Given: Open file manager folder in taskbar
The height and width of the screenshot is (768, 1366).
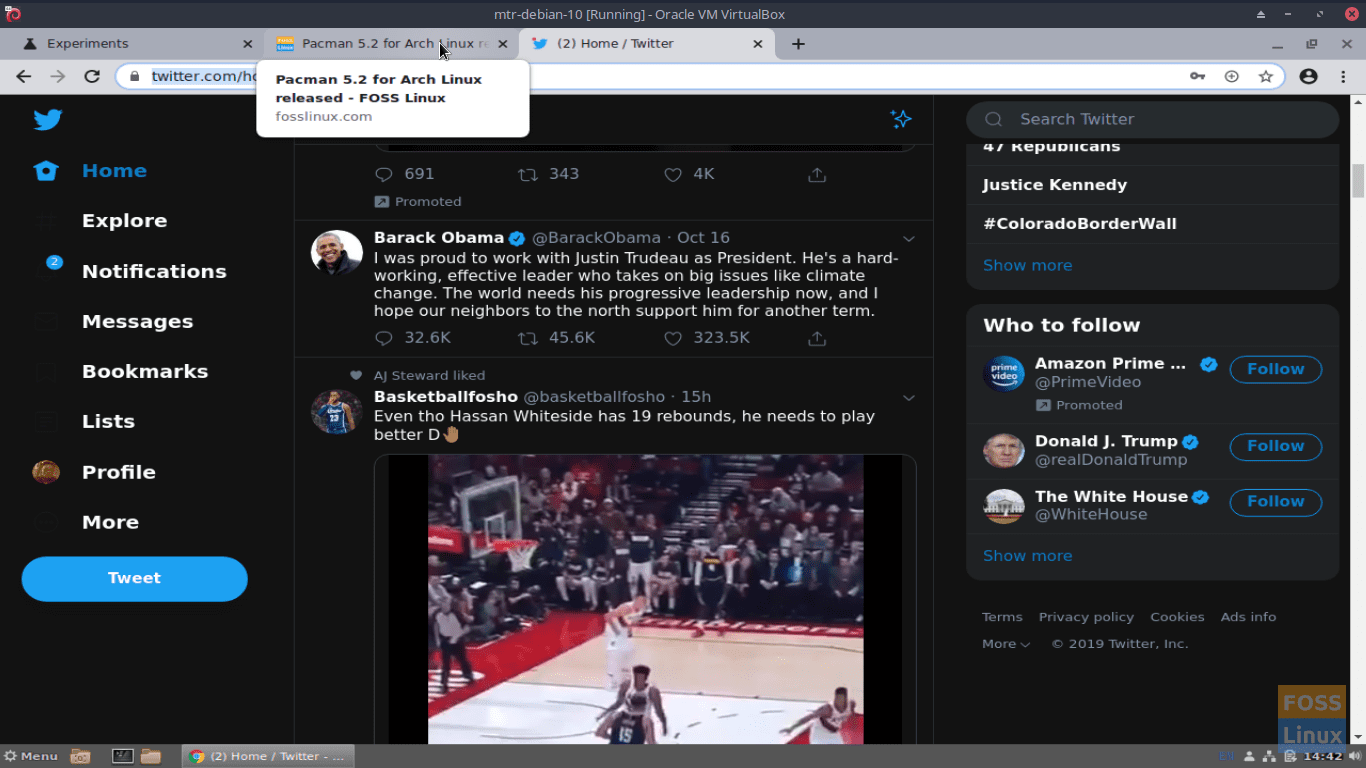Looking at the screenshot, I should (x=151, y=756).
